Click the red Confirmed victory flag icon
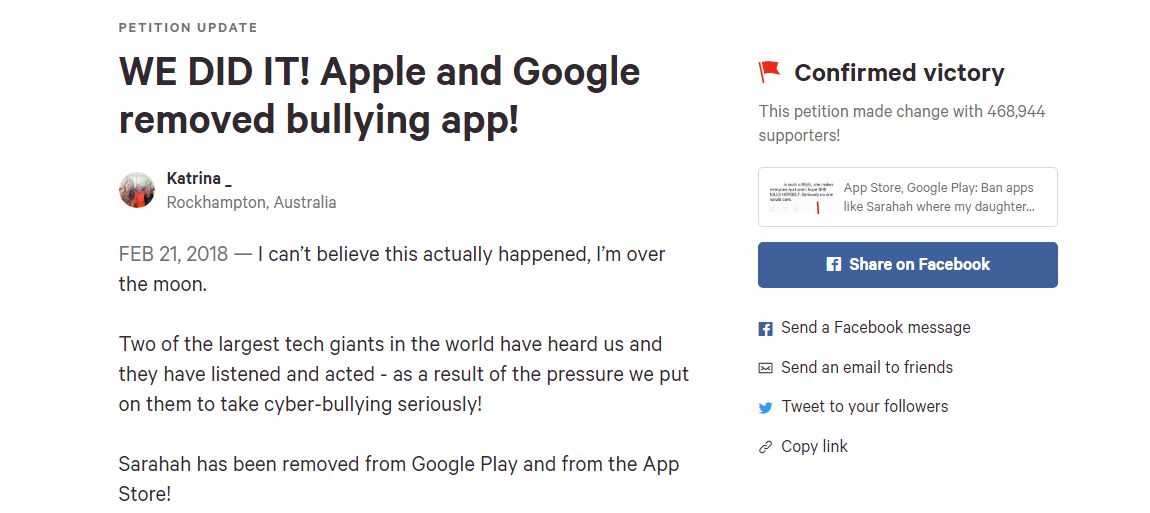The image size is (1150, 513). point(769,71)
